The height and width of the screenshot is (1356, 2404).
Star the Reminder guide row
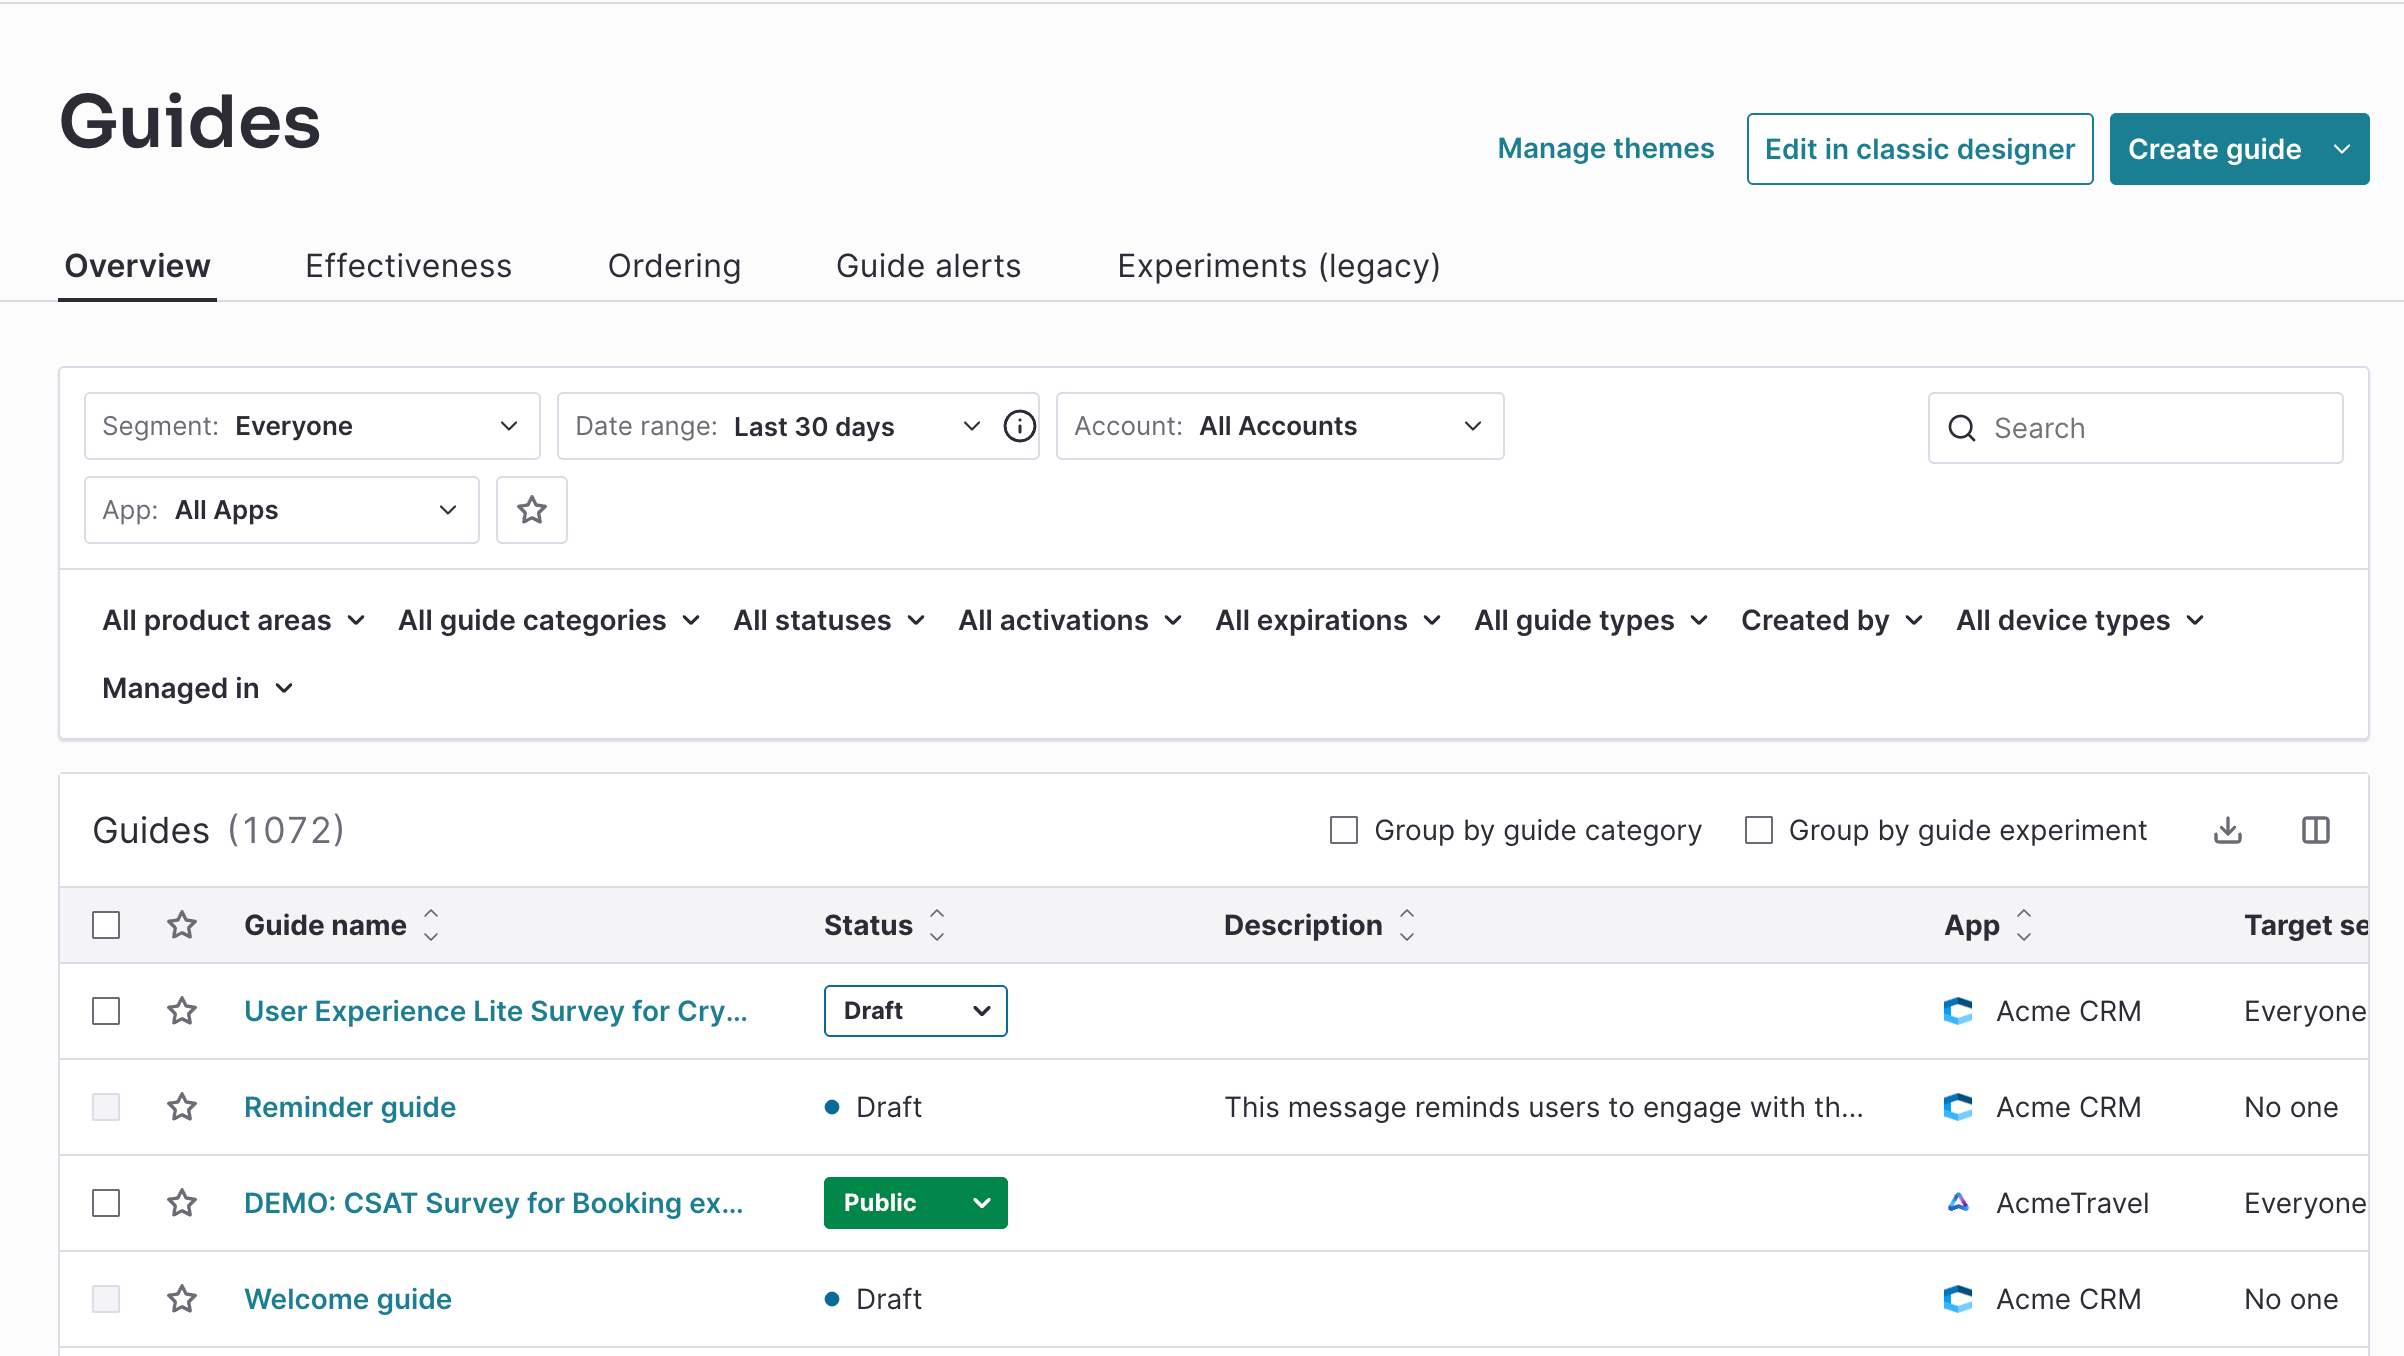(182, 1107)
